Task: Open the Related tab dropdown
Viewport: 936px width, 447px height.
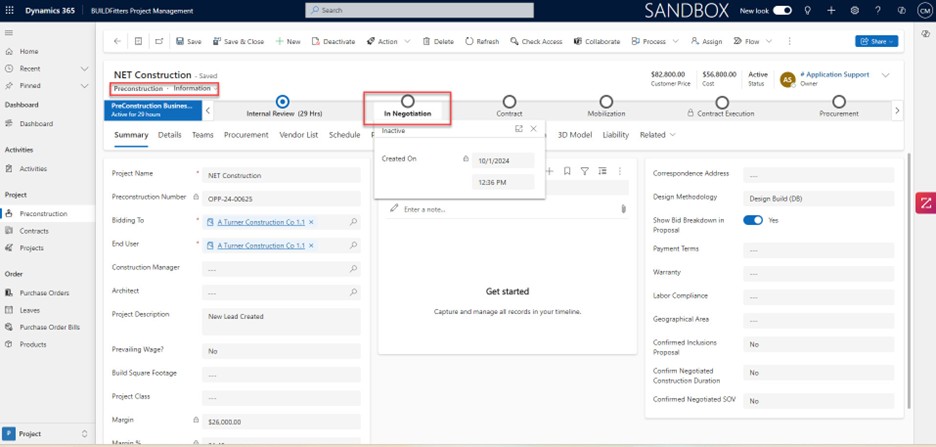Action: pos(658,135)
